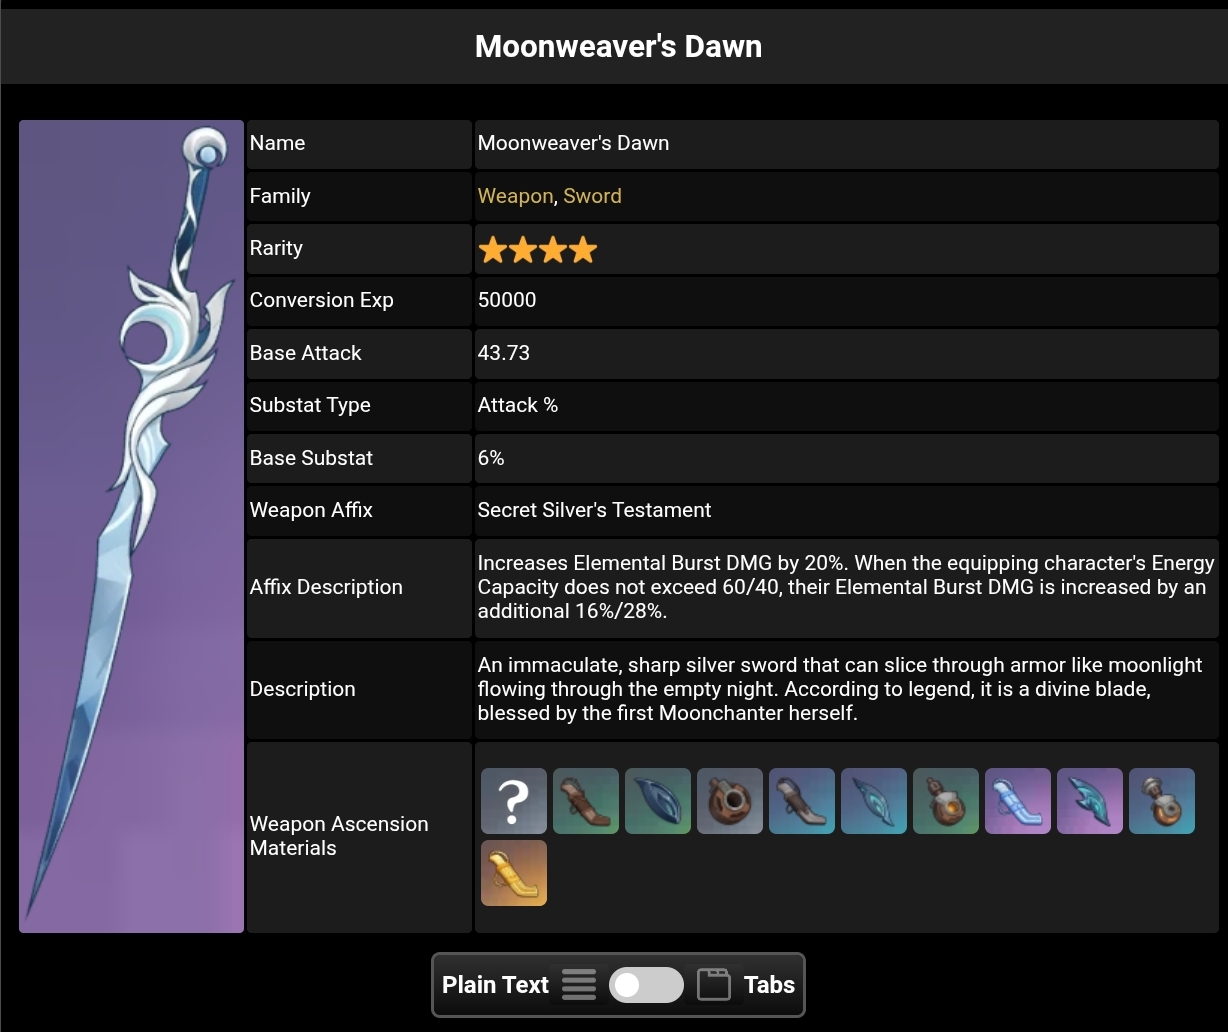This screenshot has height=1032, width=1228.
Task: Select the golden sheath material icon
Action: [514, 873]
